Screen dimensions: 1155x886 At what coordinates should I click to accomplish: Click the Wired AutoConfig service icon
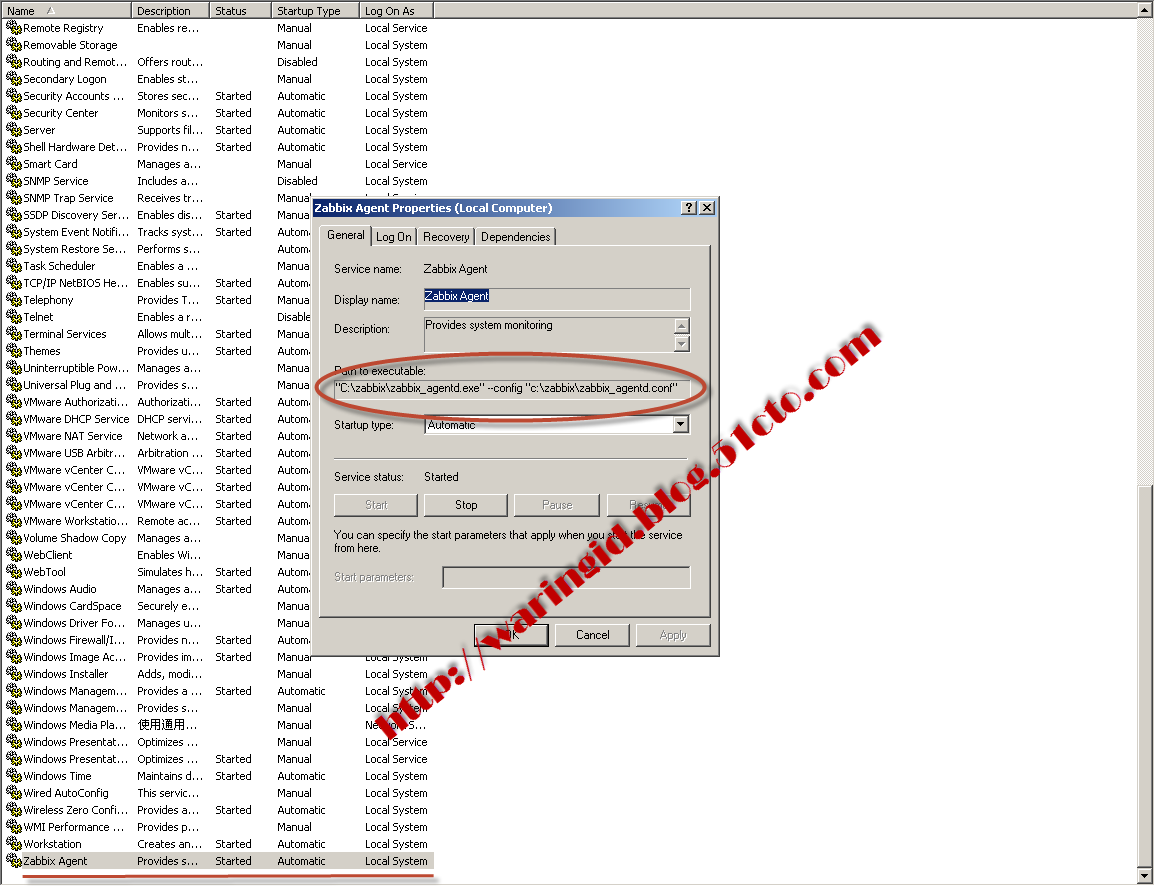click(13, 792)
